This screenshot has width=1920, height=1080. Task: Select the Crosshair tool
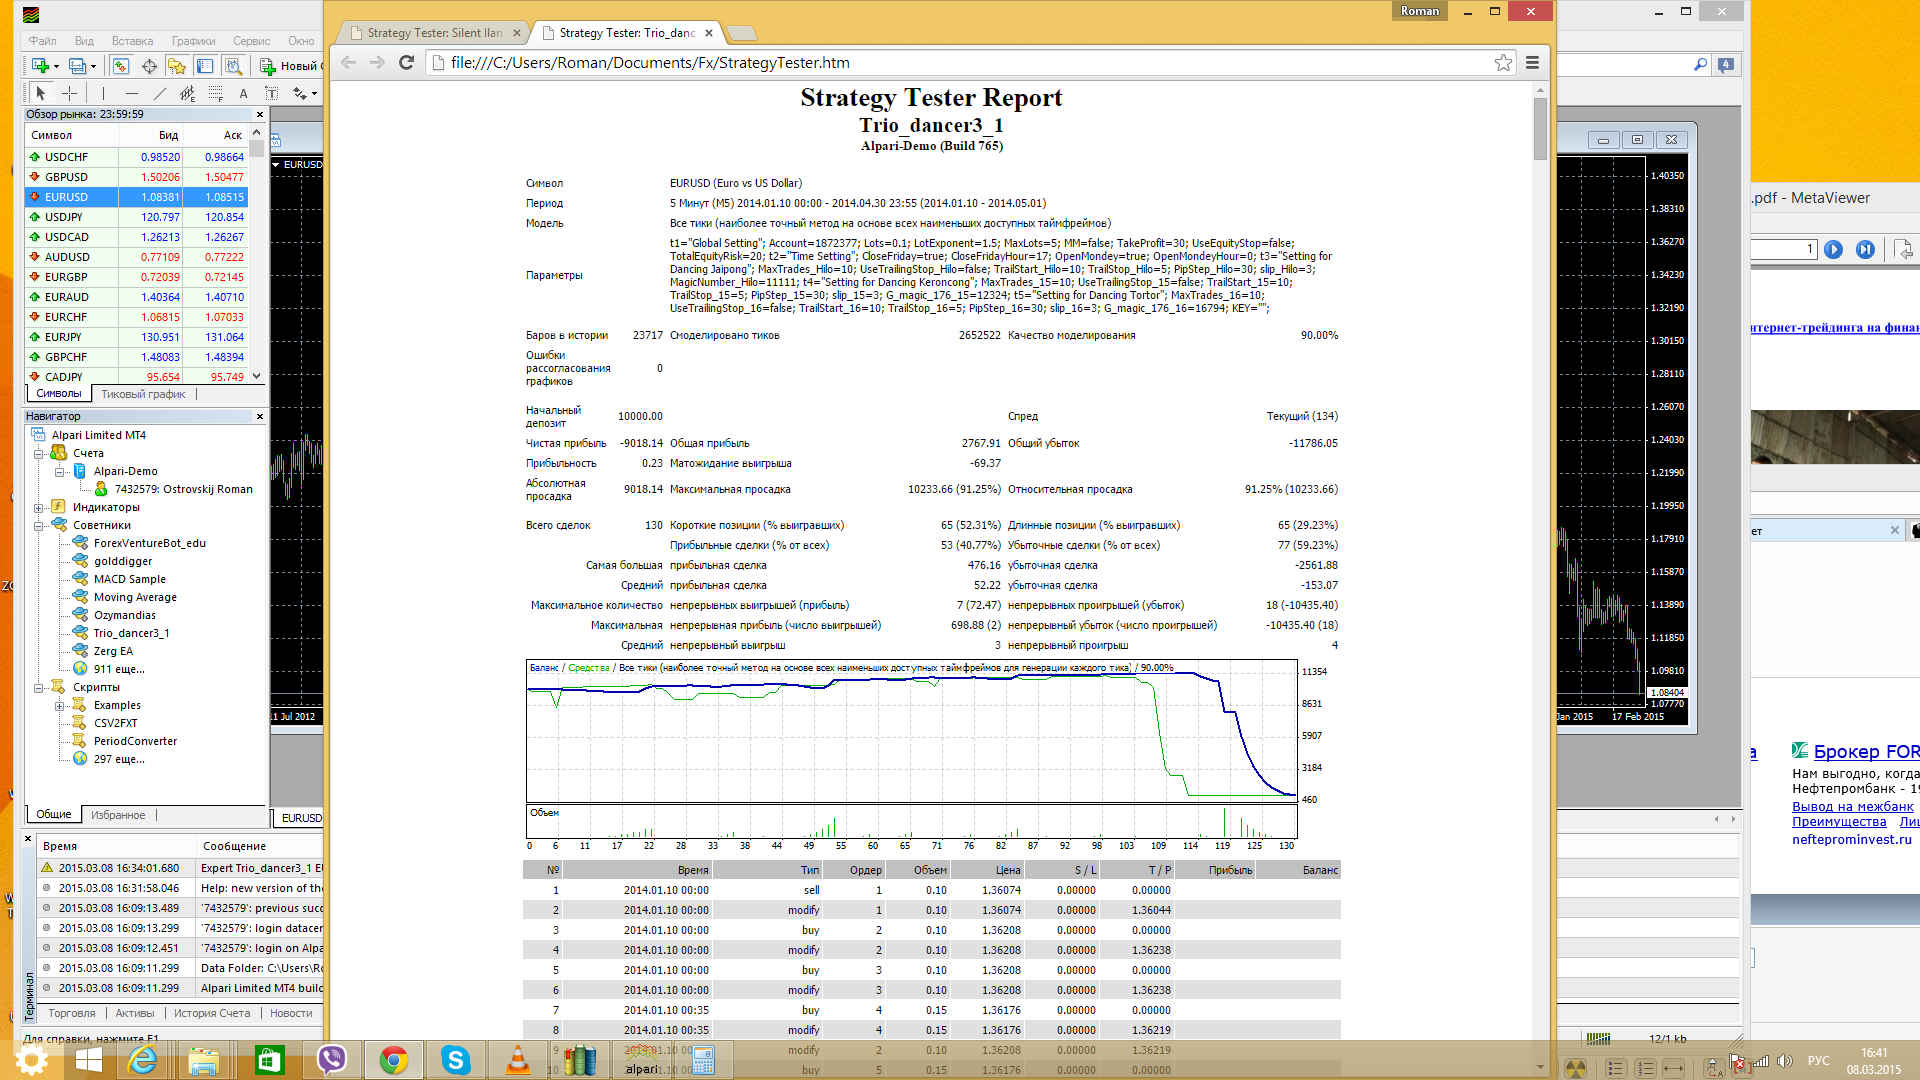point(69,93)
